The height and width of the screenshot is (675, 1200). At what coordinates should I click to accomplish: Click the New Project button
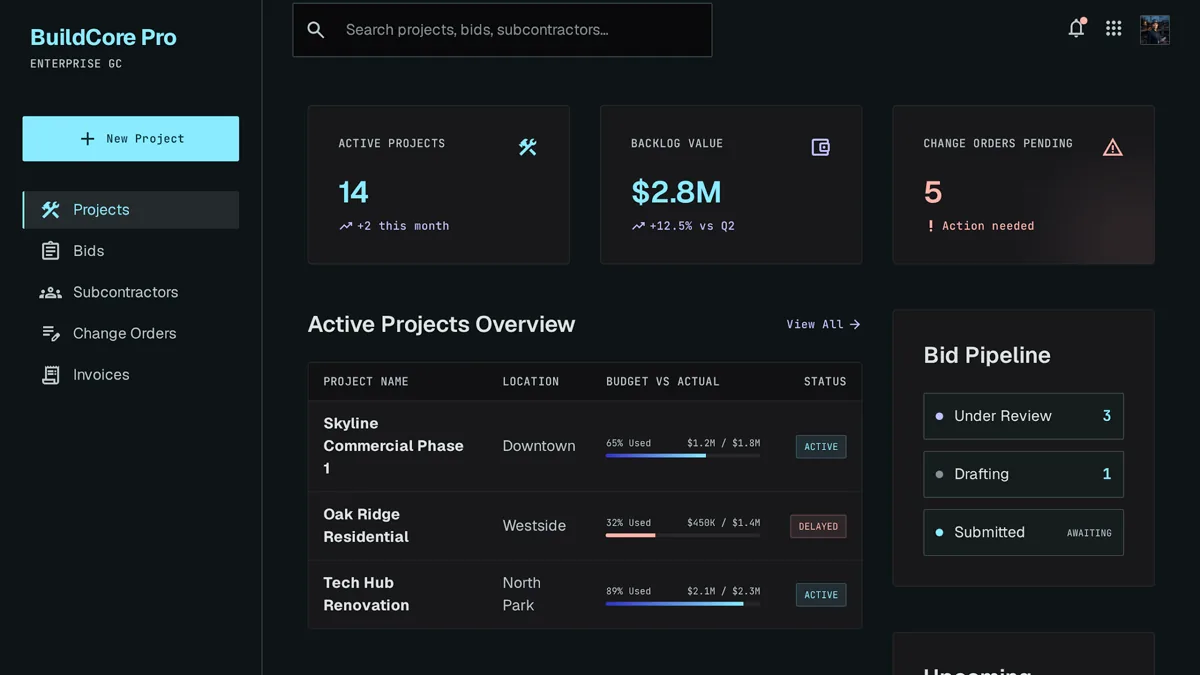point(131,139)
